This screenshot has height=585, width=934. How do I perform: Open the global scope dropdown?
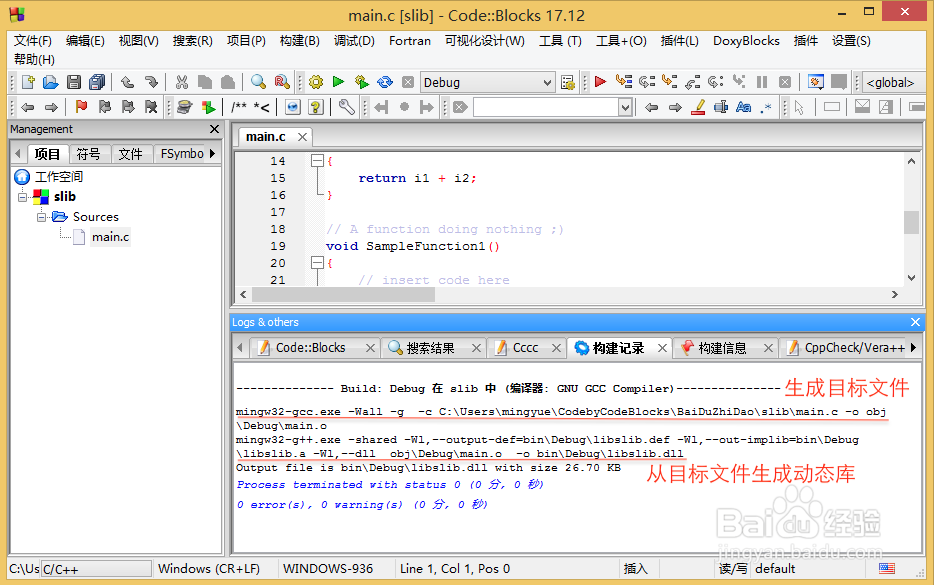(893, 82)
